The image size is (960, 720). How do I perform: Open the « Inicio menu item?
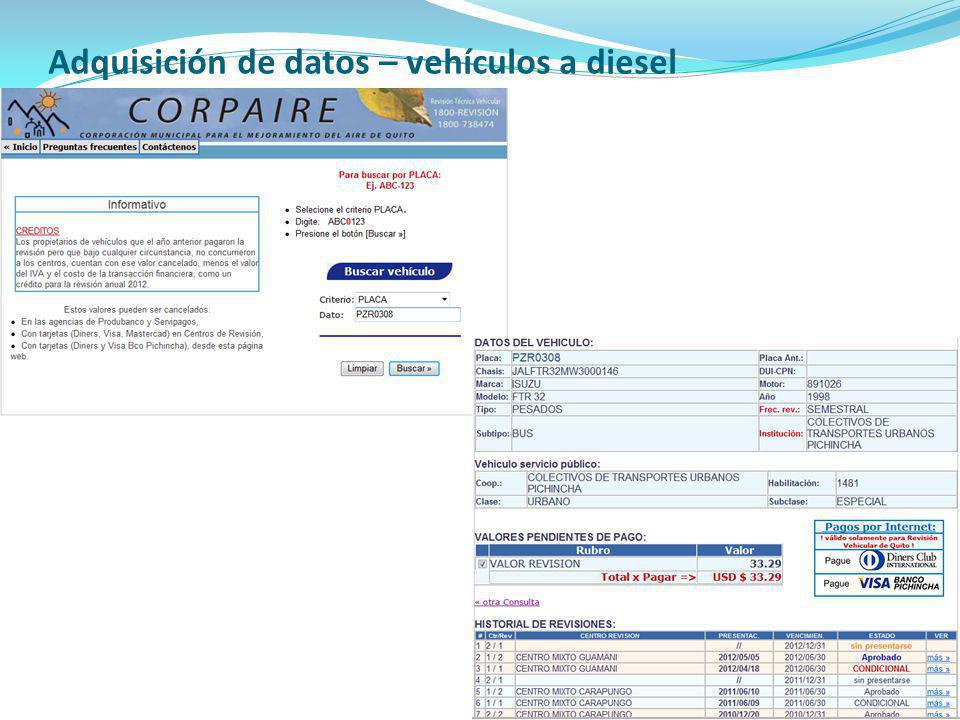pos(21,147)
